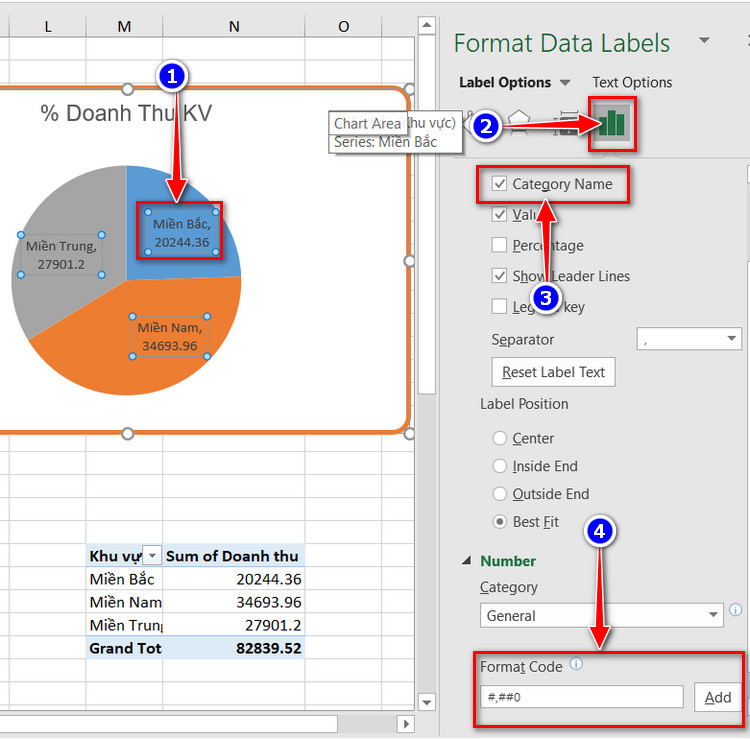Select the Miền Nam data label
The width and height of the screenshot is (750, 739).
point(170,337)
